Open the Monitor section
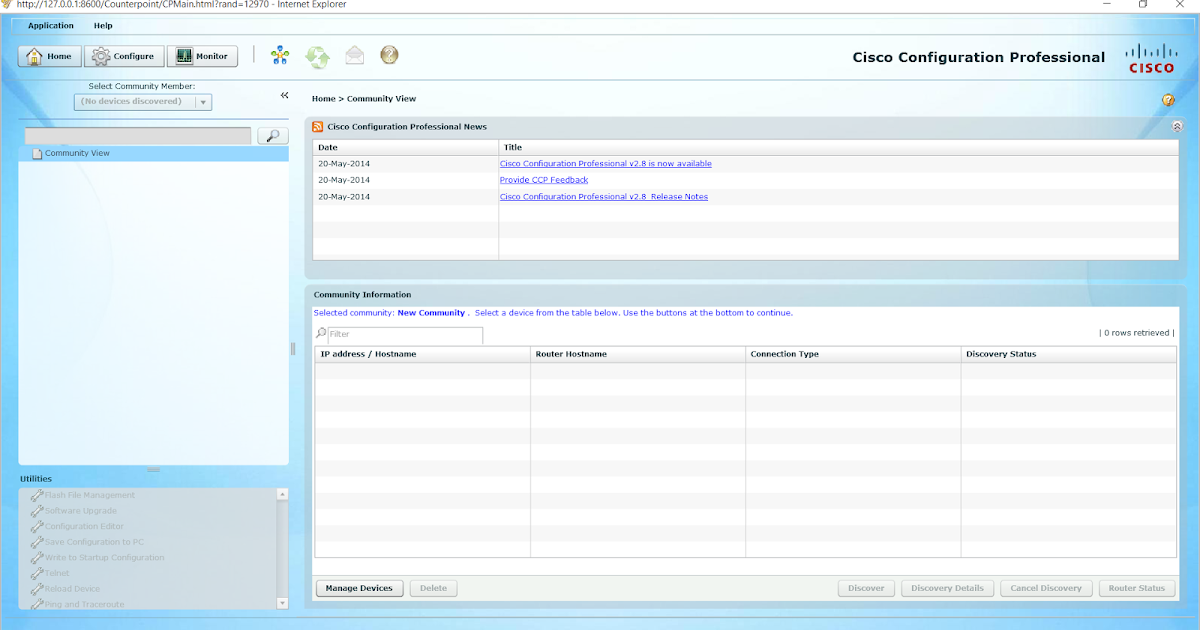 coord(203,56)
